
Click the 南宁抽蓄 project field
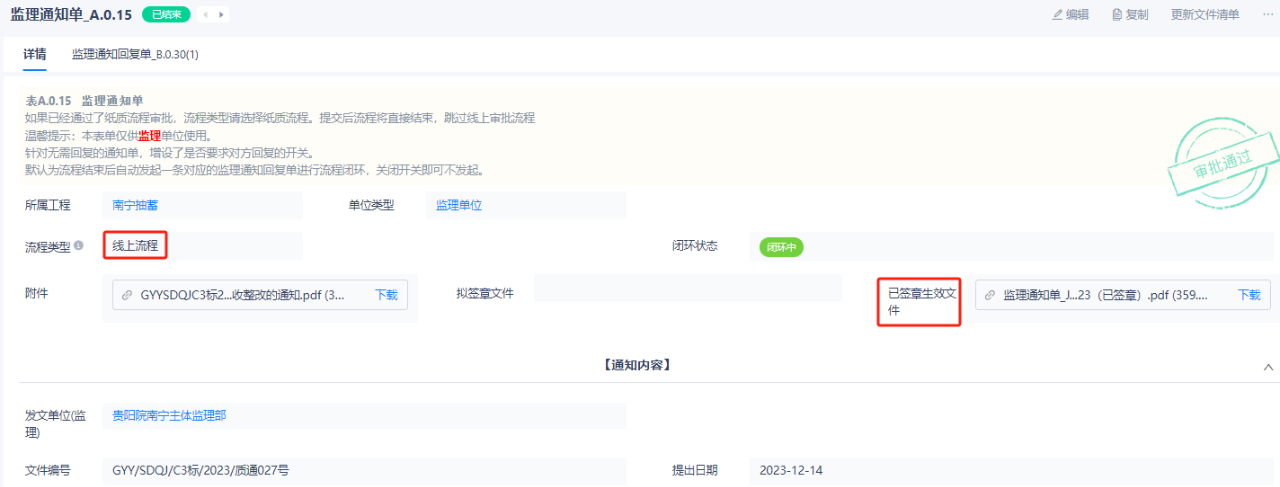(202, 205)
